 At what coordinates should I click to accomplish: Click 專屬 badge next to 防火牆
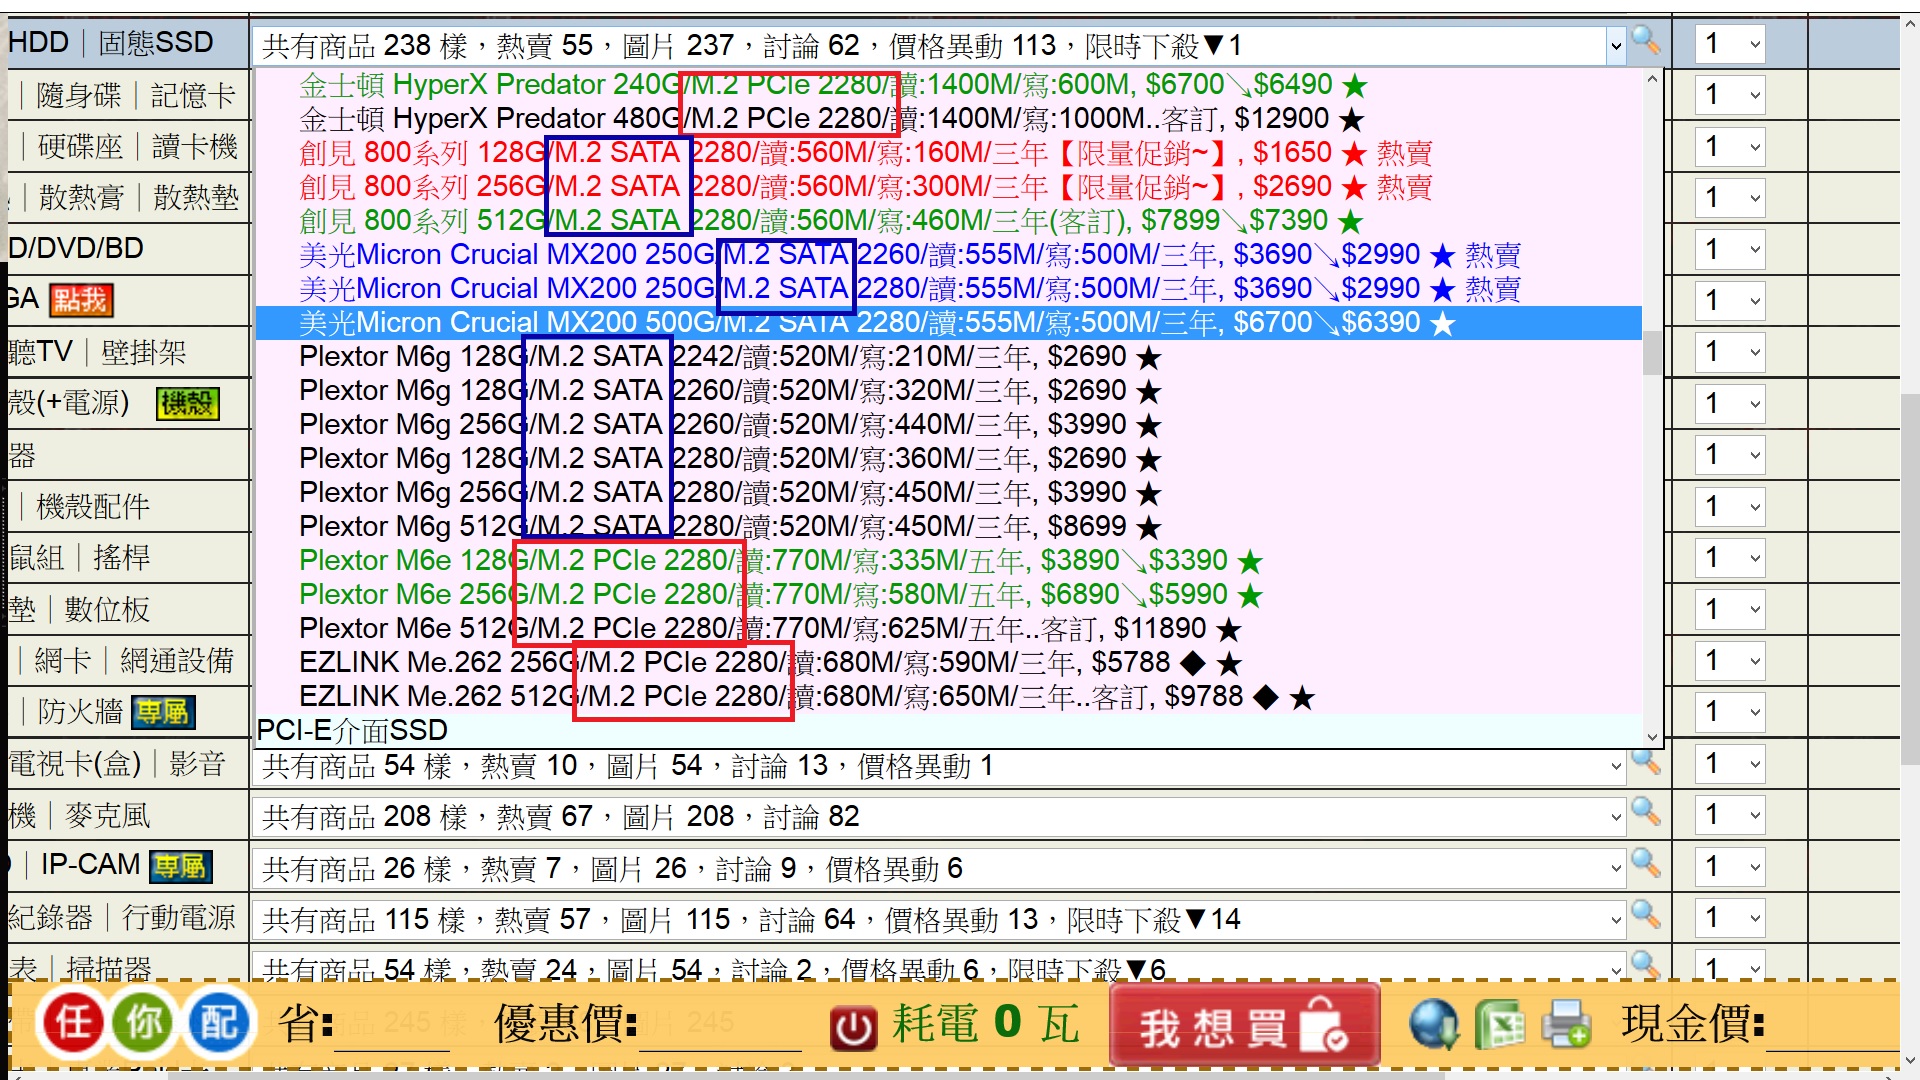click(x=163, y=712)
